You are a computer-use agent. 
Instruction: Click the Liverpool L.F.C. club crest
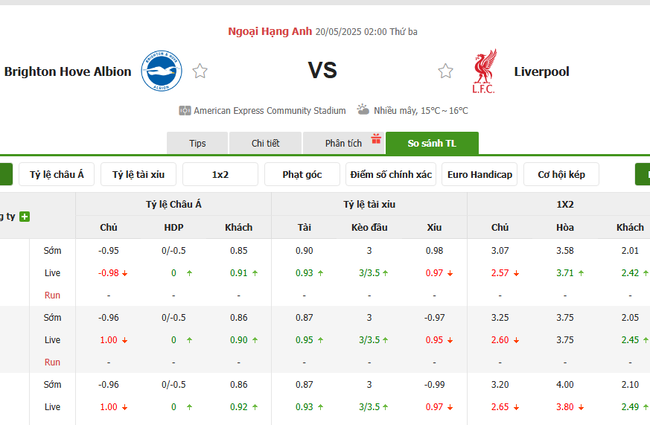tap(484, 71)
